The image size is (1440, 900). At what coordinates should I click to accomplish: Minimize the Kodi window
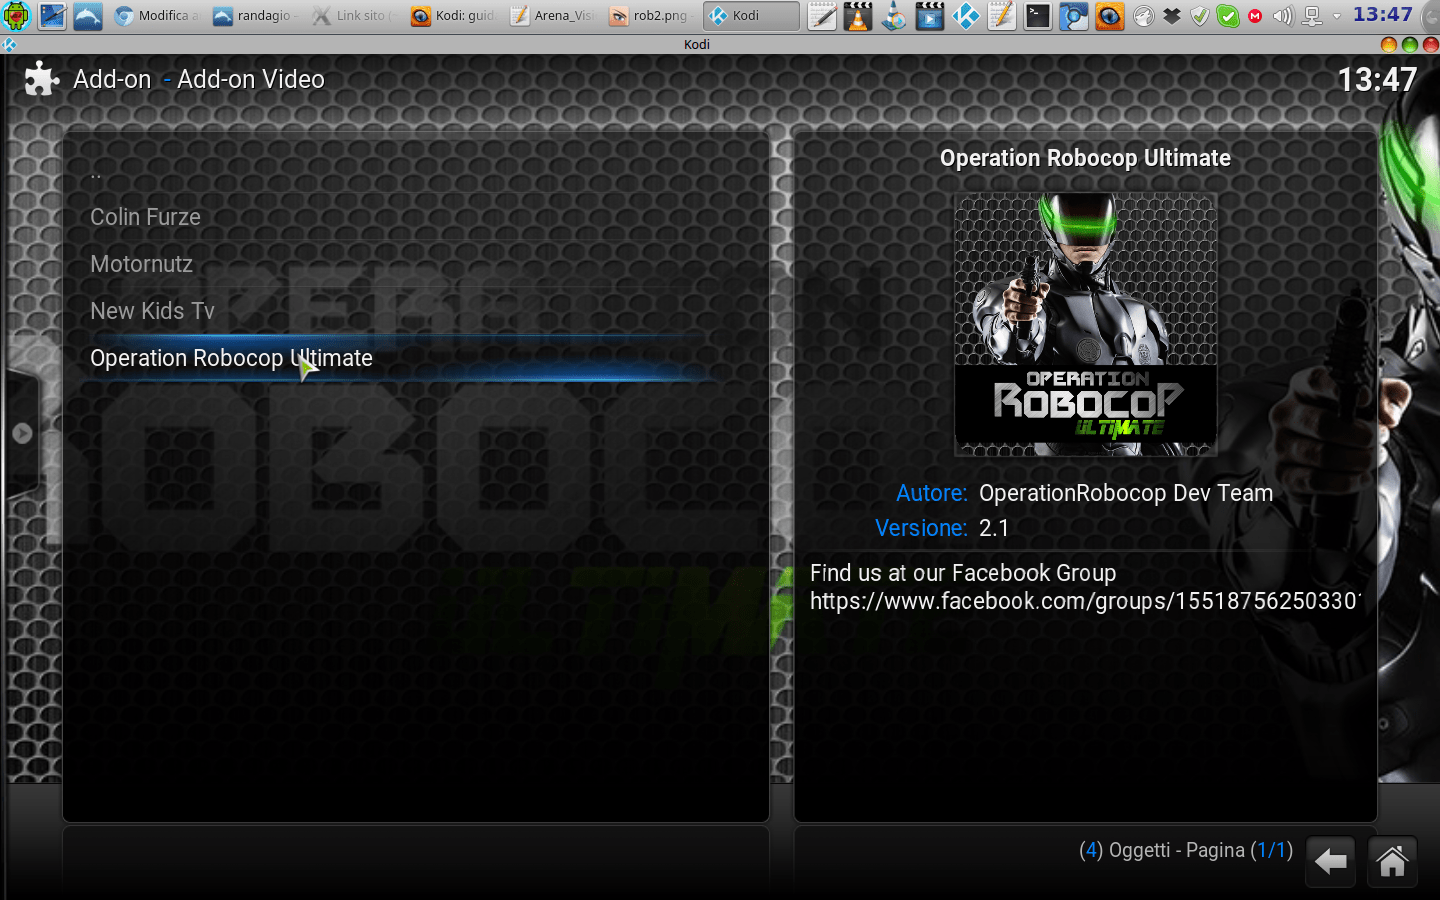click(1388, 44)
